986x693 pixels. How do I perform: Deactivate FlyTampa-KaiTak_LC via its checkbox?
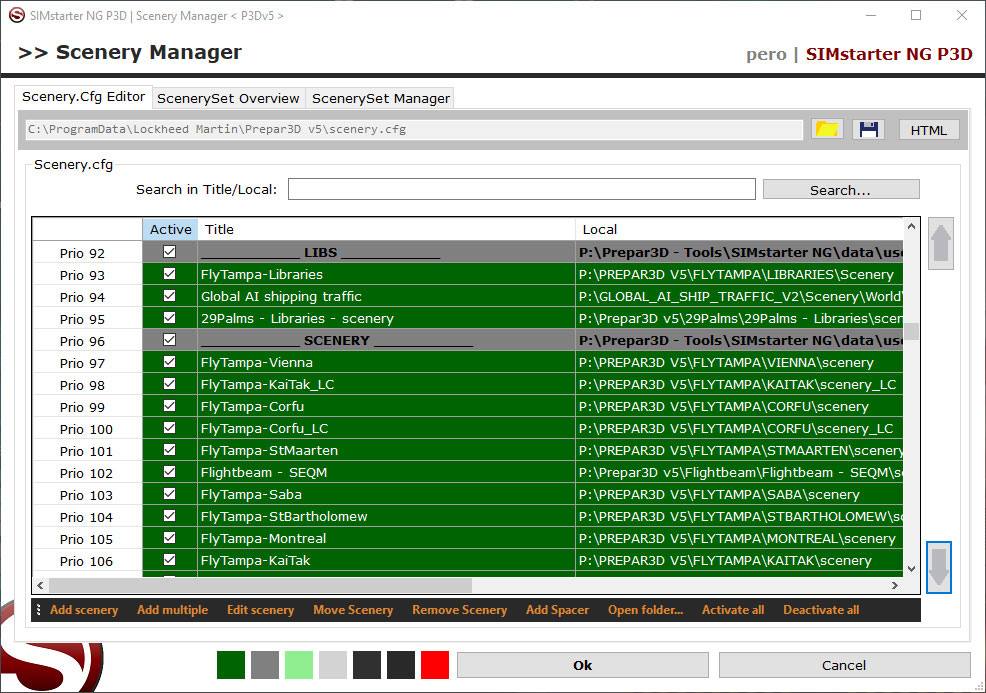169,384
